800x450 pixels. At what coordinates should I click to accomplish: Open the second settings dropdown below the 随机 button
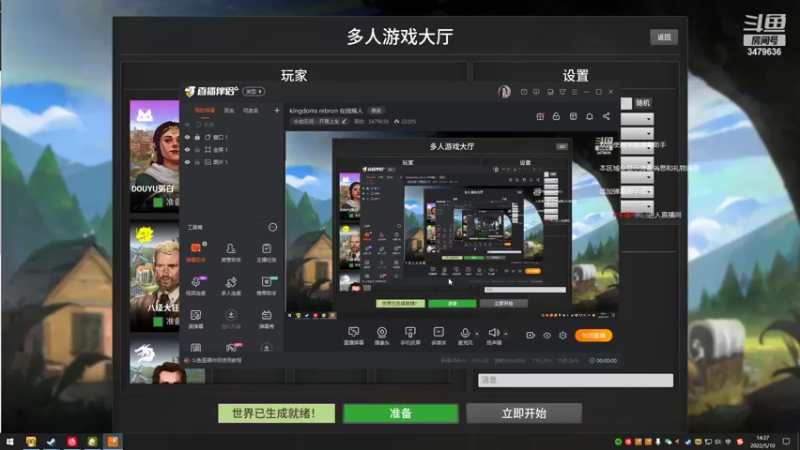point(637,134)
